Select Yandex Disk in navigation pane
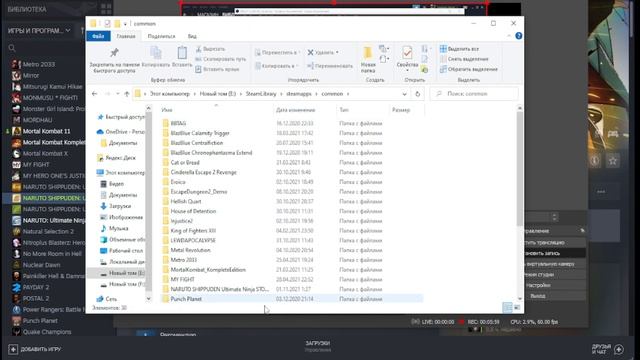 117,158
